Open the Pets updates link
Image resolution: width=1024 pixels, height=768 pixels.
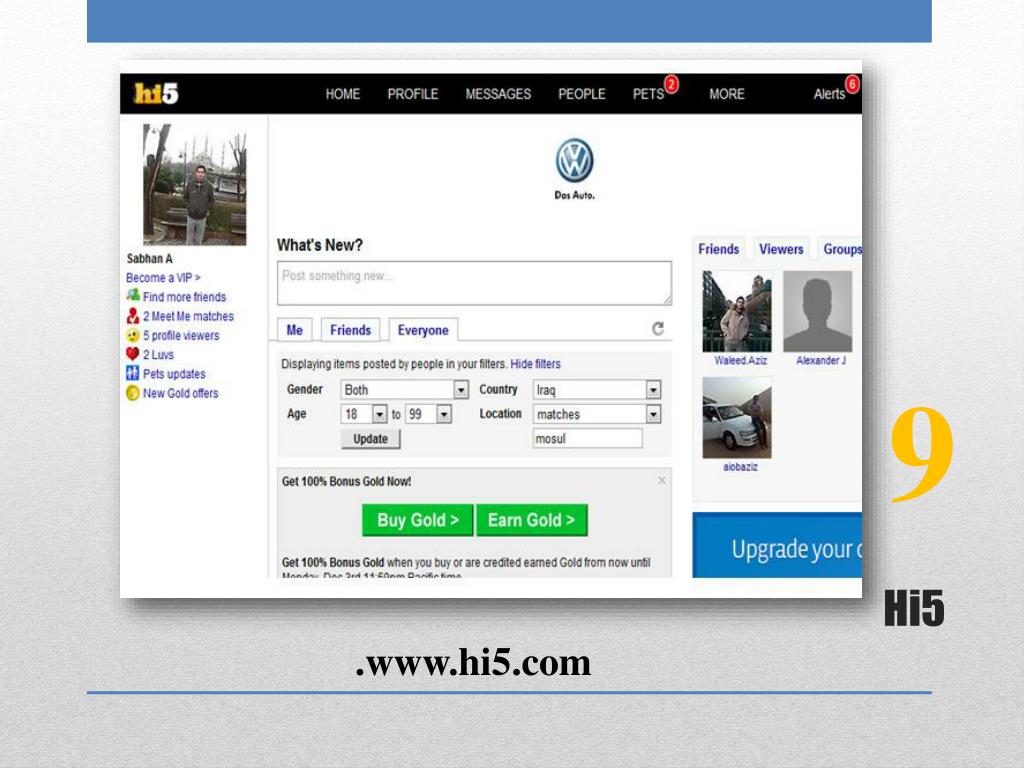174,374
